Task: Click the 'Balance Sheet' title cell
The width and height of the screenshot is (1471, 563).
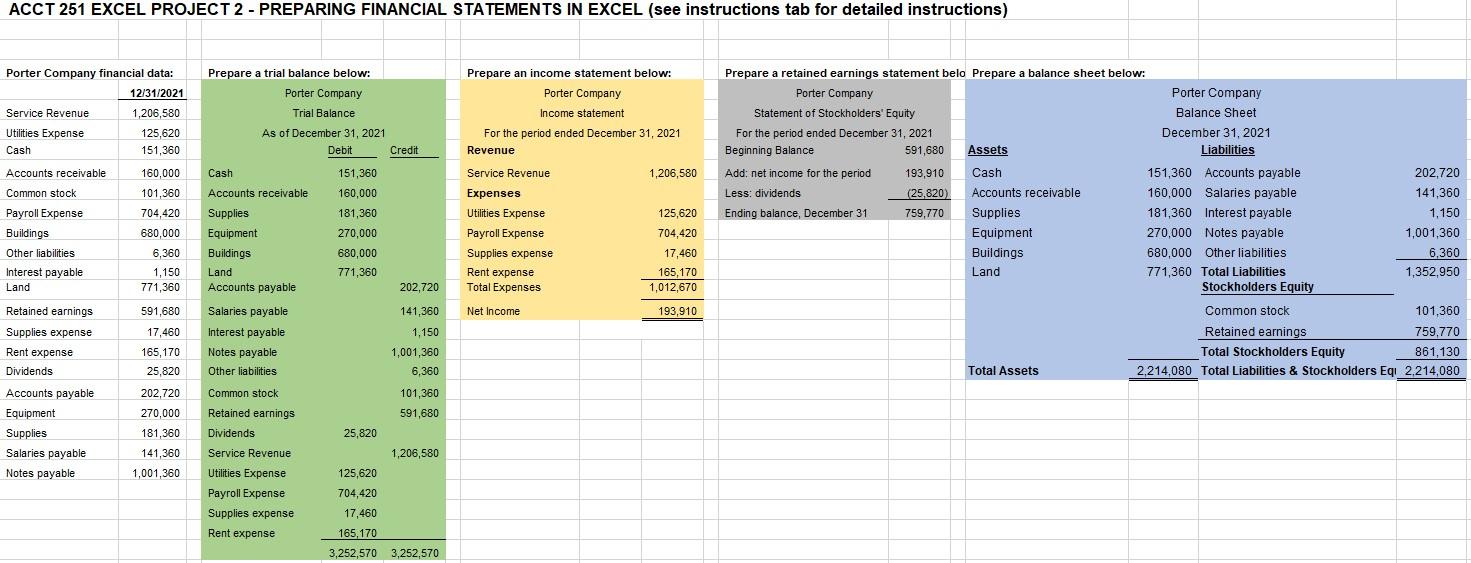Action: (x=1216, y=113)
